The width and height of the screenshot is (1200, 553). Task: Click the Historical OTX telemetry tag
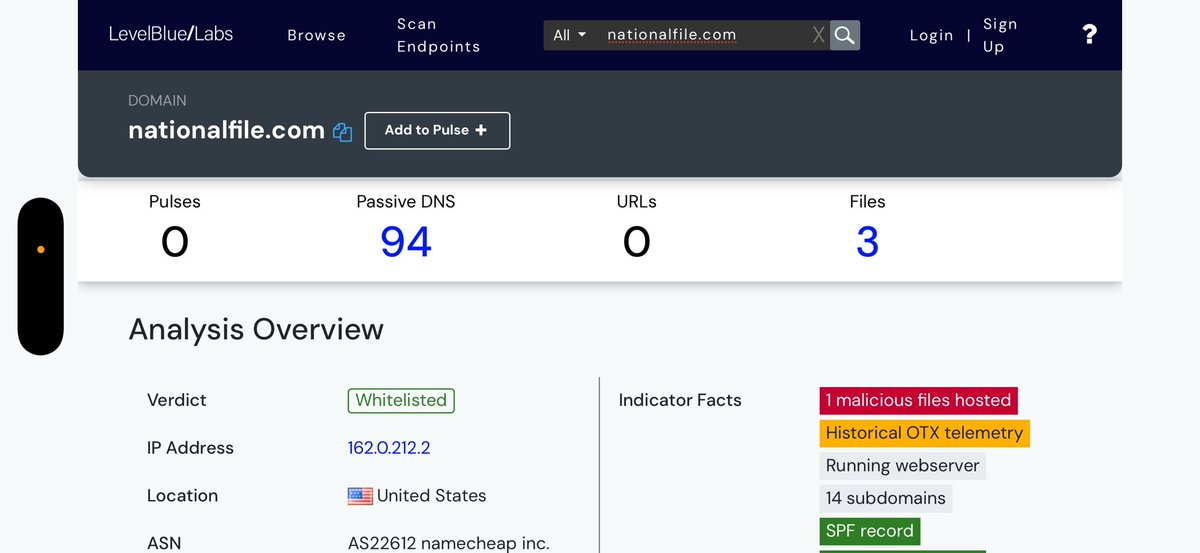pyautogui.click(x=924, y=433)
